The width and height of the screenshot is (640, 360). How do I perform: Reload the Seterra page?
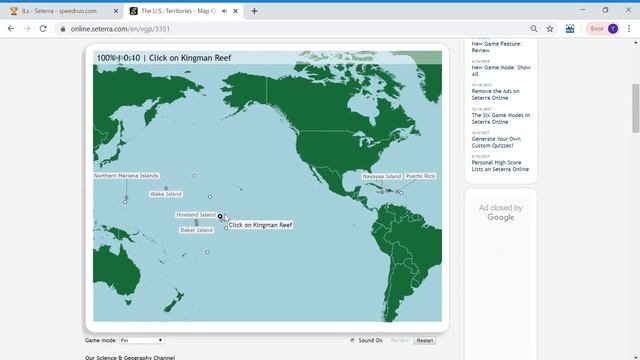pyautogui.click(x=43, y=29)
